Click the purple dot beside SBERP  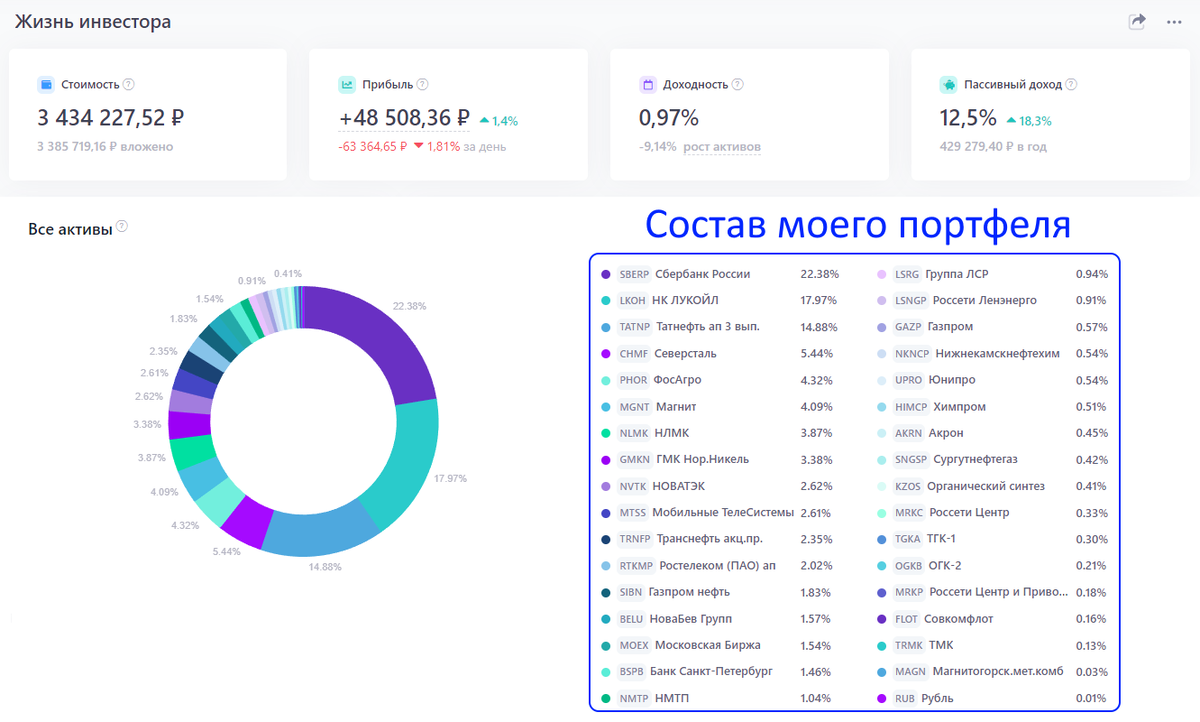(x=606, y=274)
